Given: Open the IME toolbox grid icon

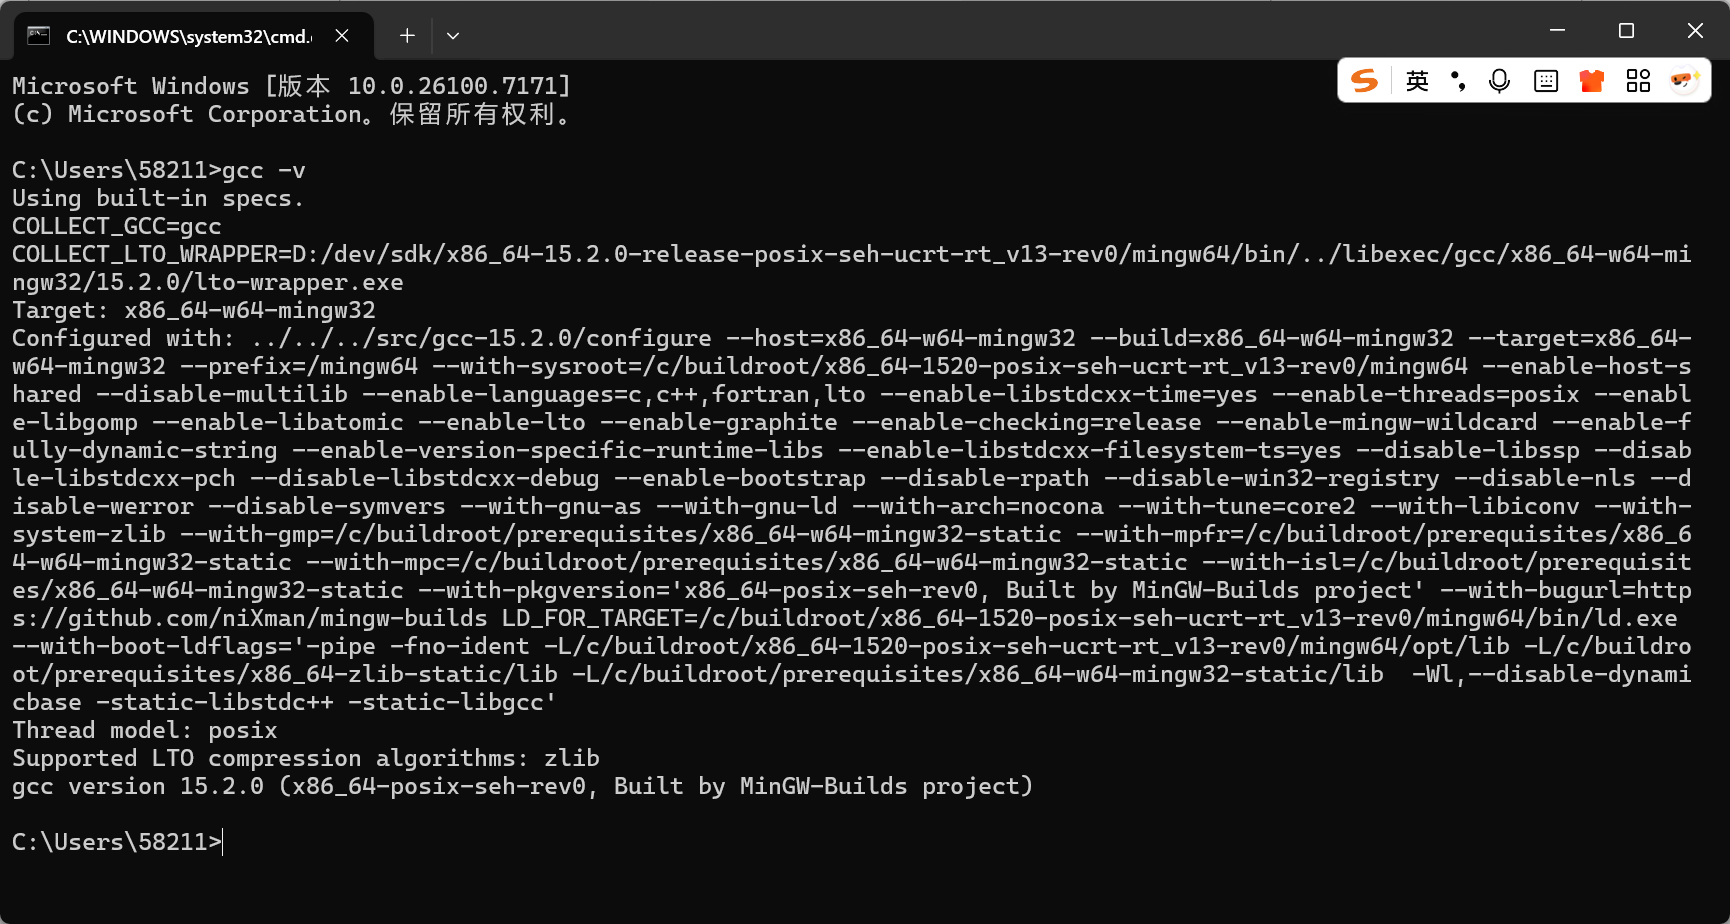Looking at the screenshot, I should 1638,81.
